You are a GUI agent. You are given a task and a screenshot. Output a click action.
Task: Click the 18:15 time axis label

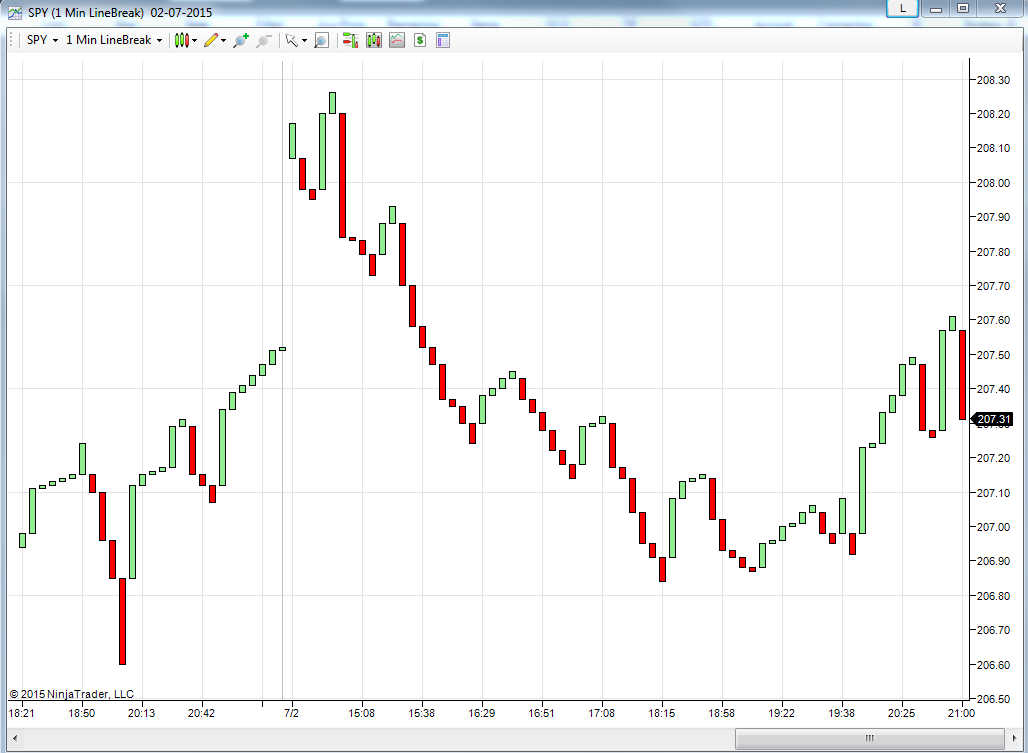(662, 713)
